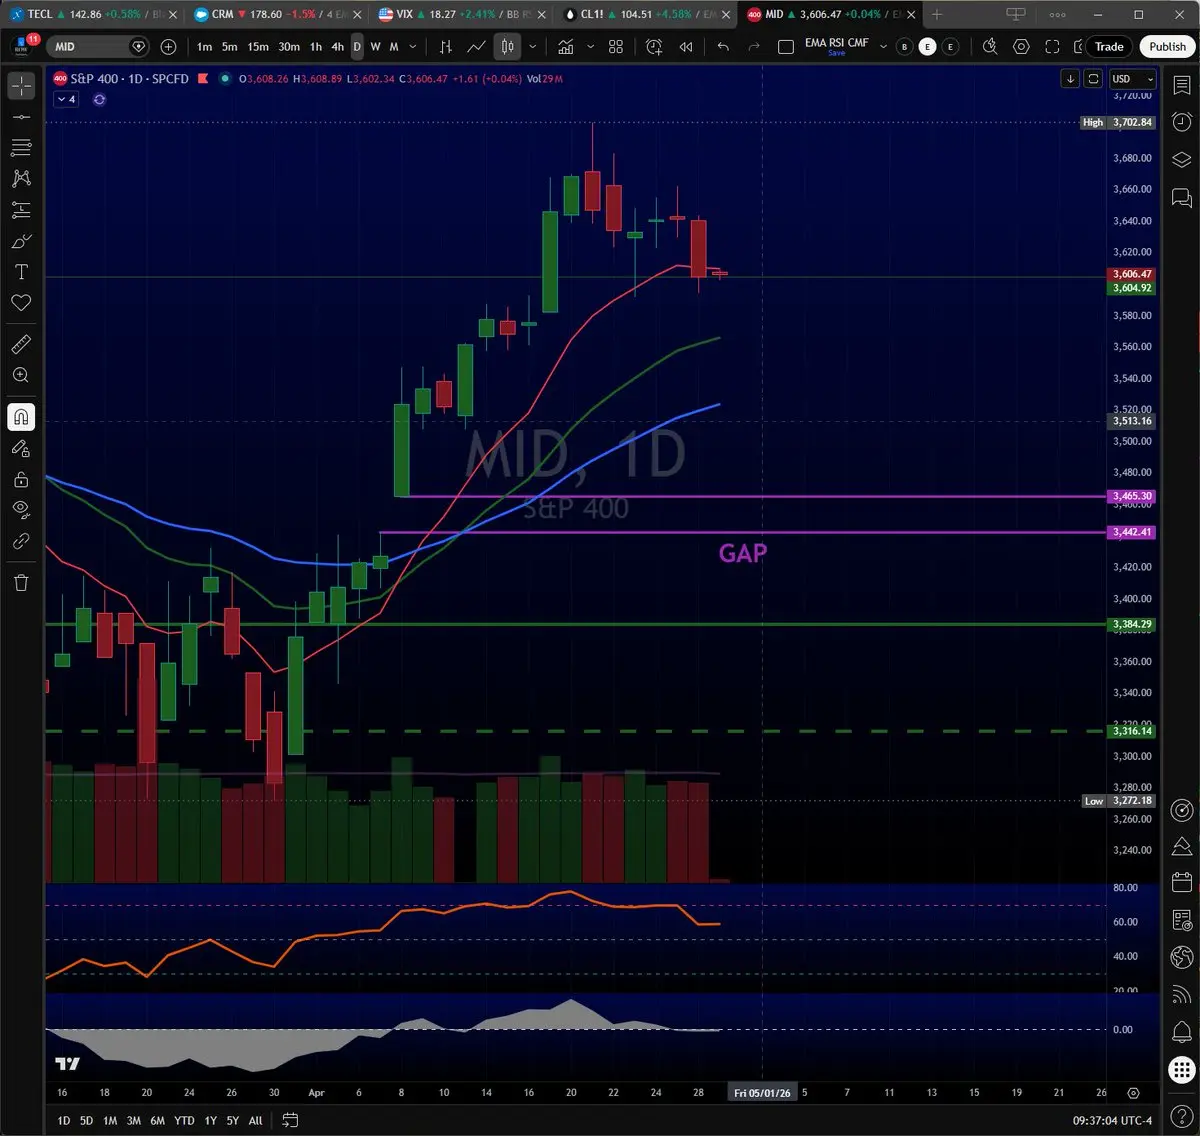Click the Publish button
This screenshot has width=1200, height=1136.
[x=1167, y=47]
